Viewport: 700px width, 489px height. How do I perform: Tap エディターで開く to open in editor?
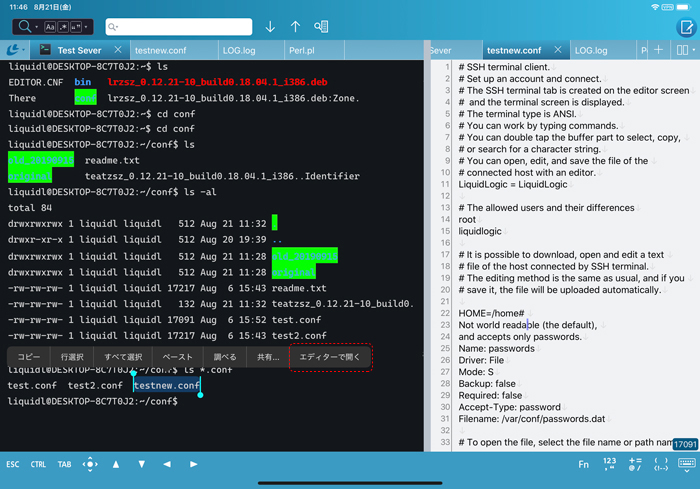pyautogui.click(x=329, y=356)
